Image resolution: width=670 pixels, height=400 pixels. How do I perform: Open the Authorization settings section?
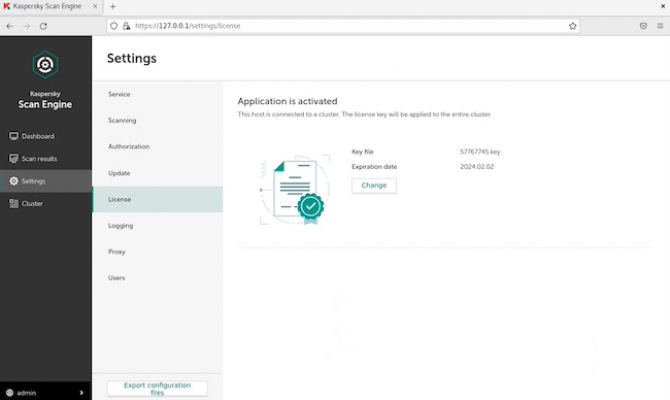click(157, 147)
